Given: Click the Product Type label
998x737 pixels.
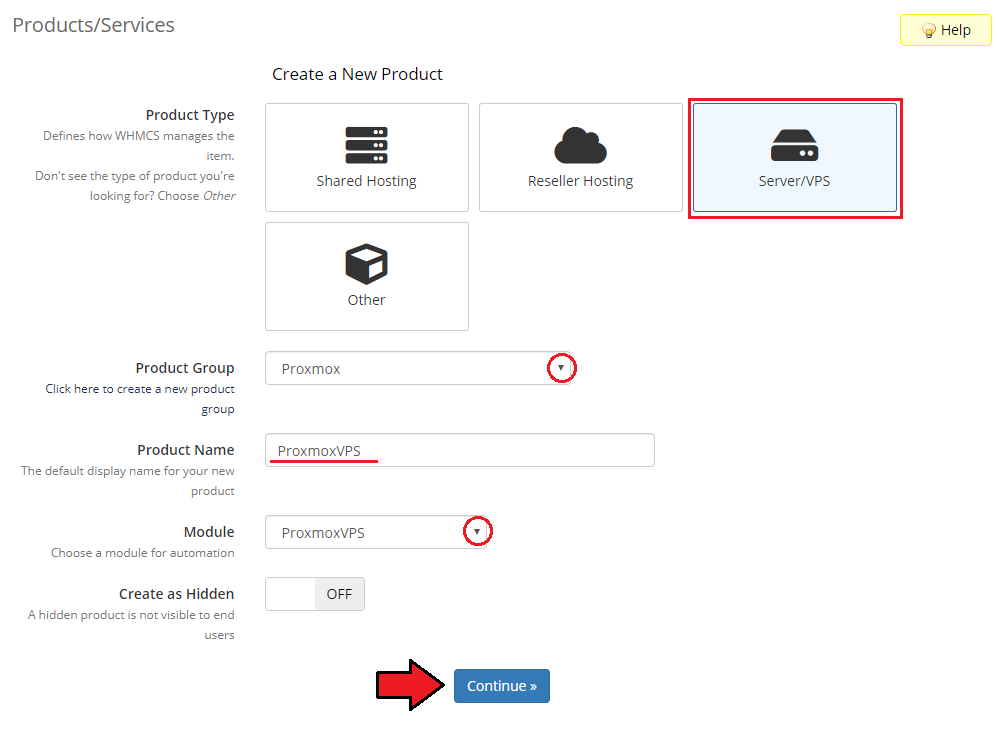Looking at the screenshot, I should click(x=190, y=115).
